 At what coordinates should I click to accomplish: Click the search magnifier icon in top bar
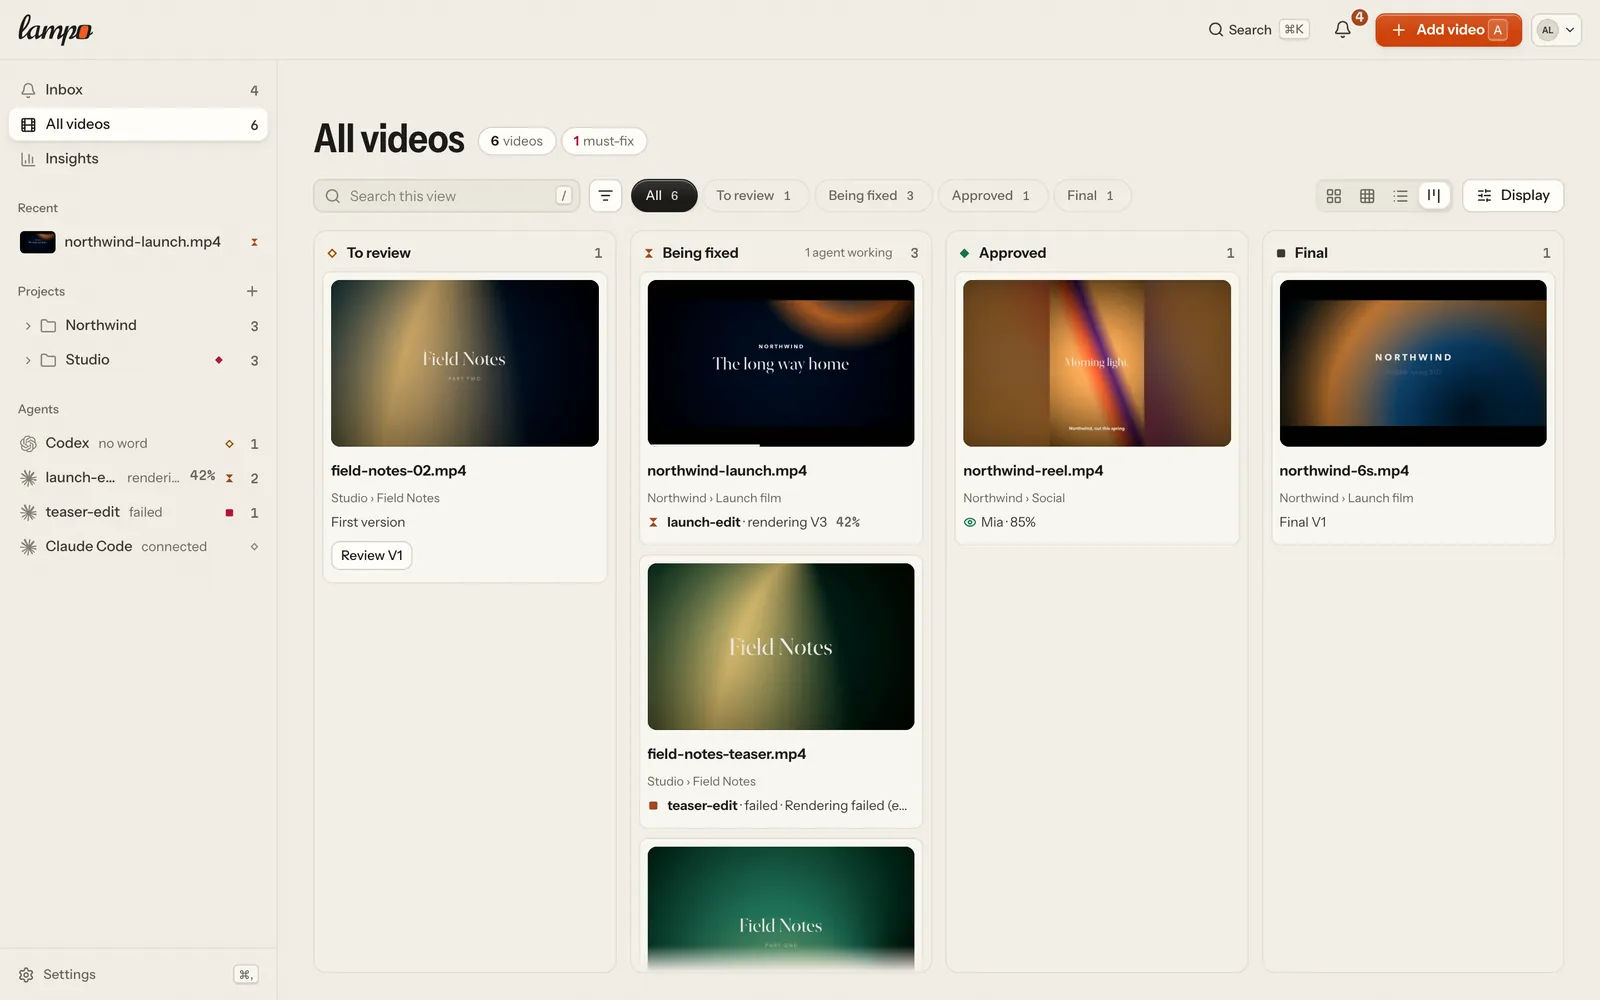[x=1216, y=30]
